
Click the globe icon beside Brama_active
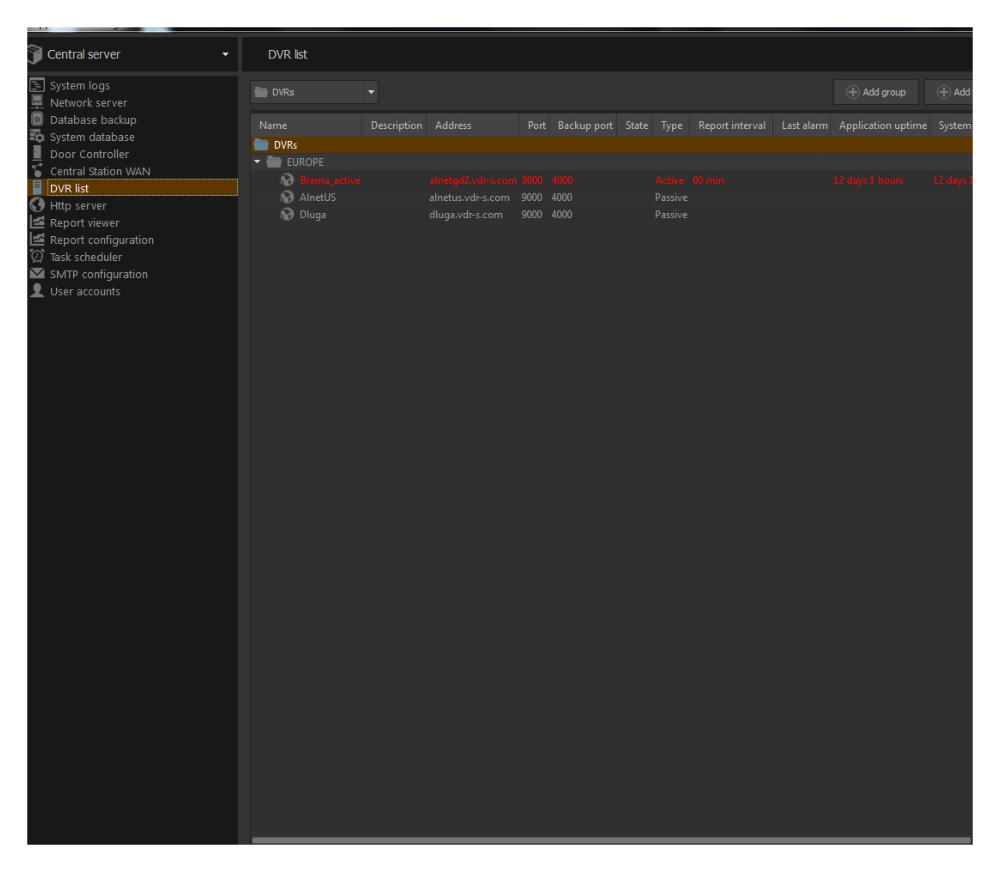point(287,181)
